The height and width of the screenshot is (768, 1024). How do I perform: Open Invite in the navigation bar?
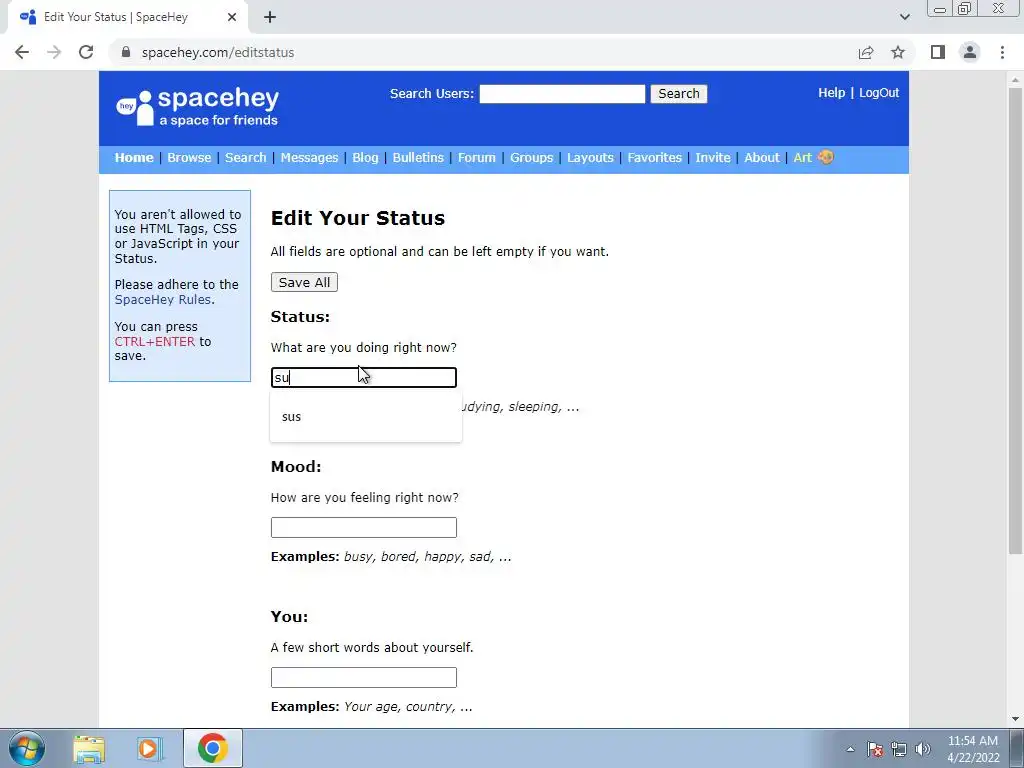[x=712, y=157]
